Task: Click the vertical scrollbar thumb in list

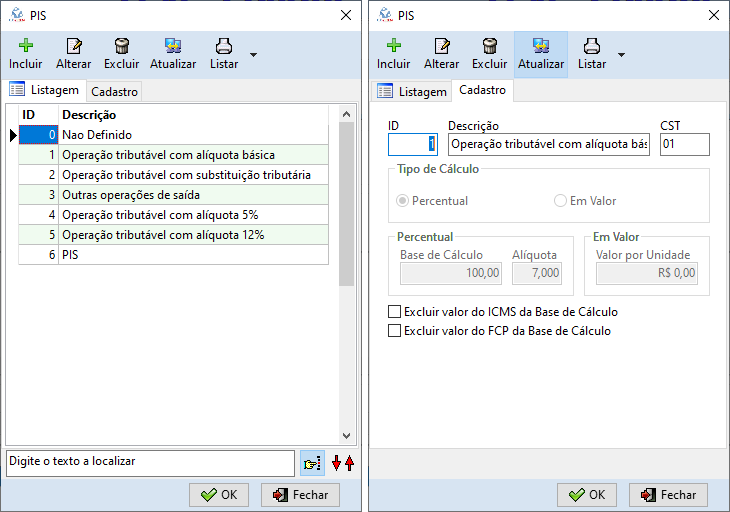Action: [346, 204]
